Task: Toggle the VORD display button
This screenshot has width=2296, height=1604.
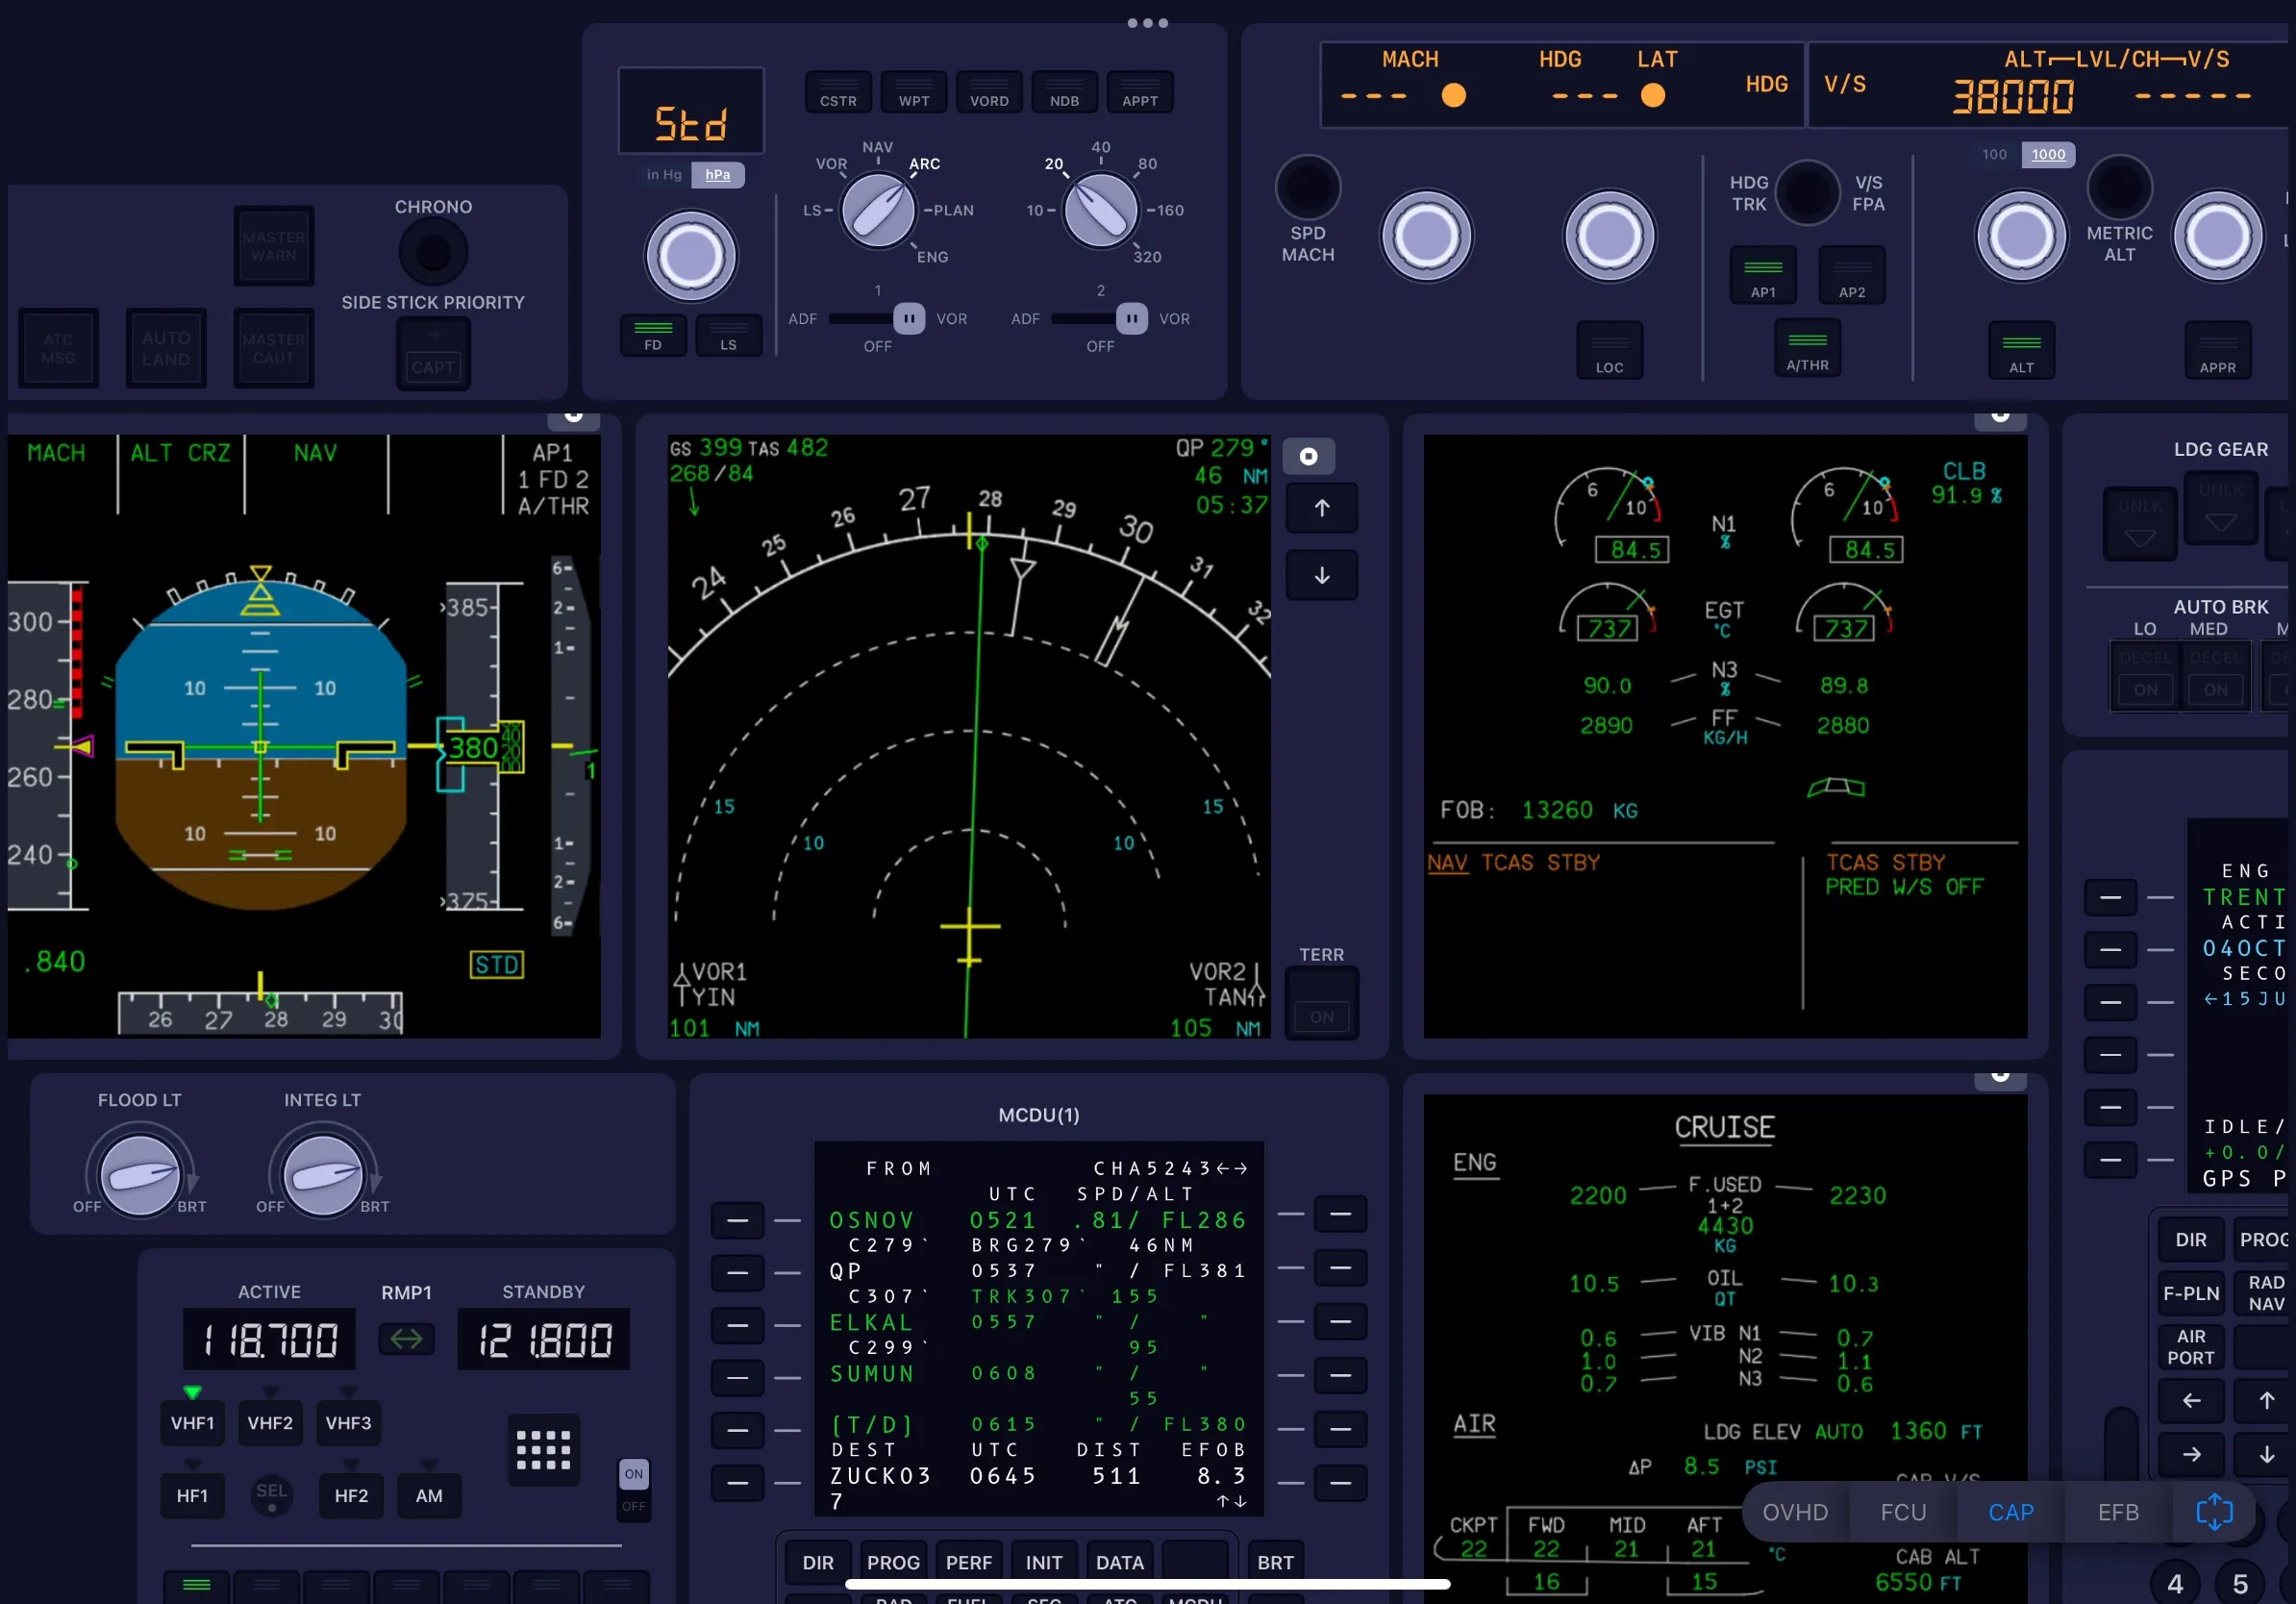Action: pos(989,92)
